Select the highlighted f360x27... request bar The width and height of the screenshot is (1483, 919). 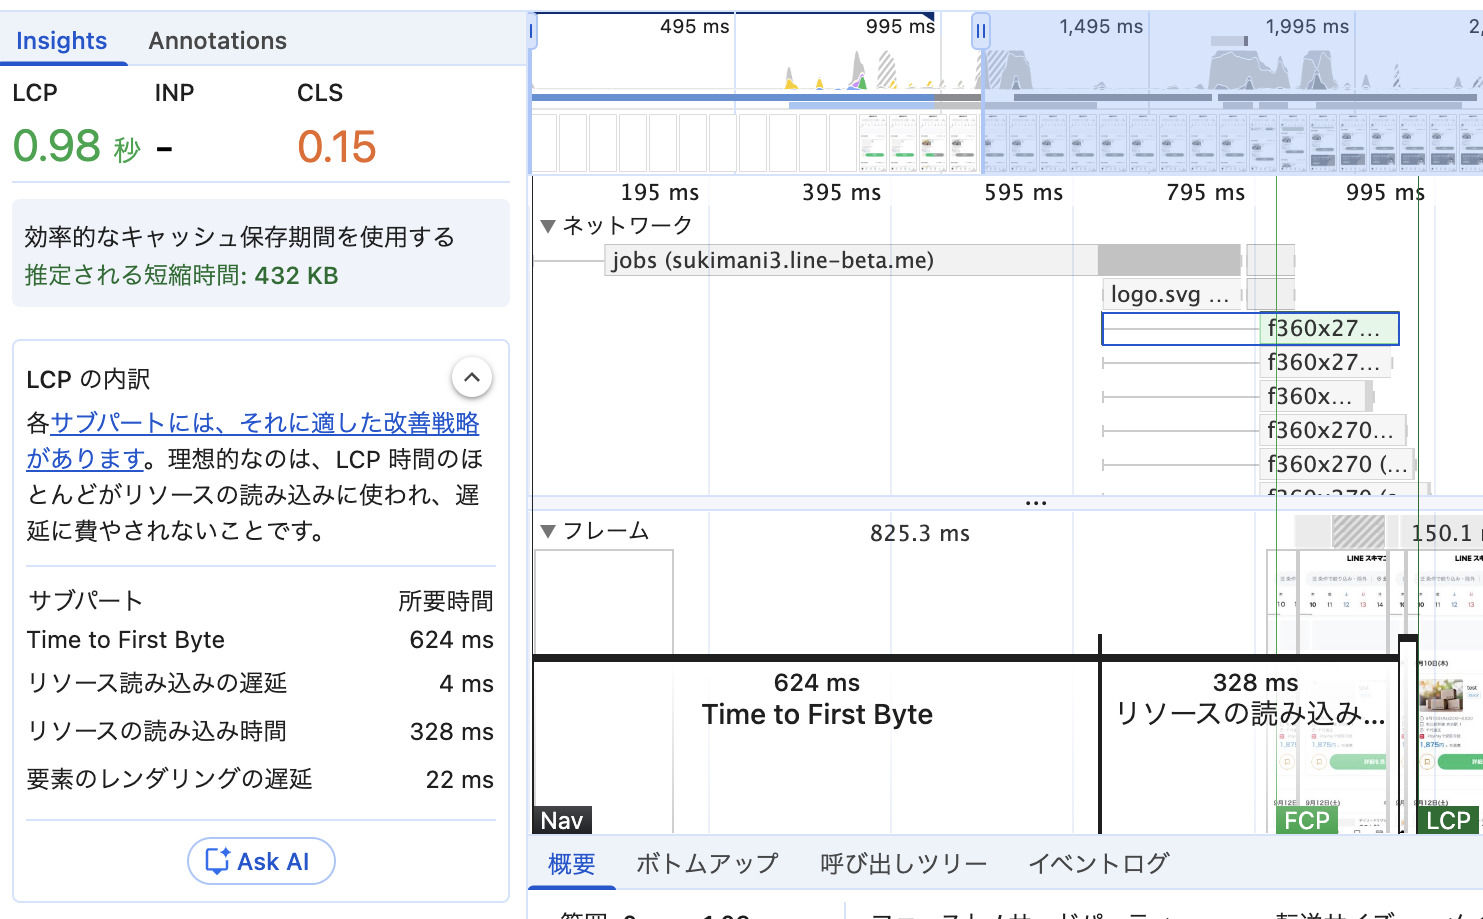click(1250, 328)
